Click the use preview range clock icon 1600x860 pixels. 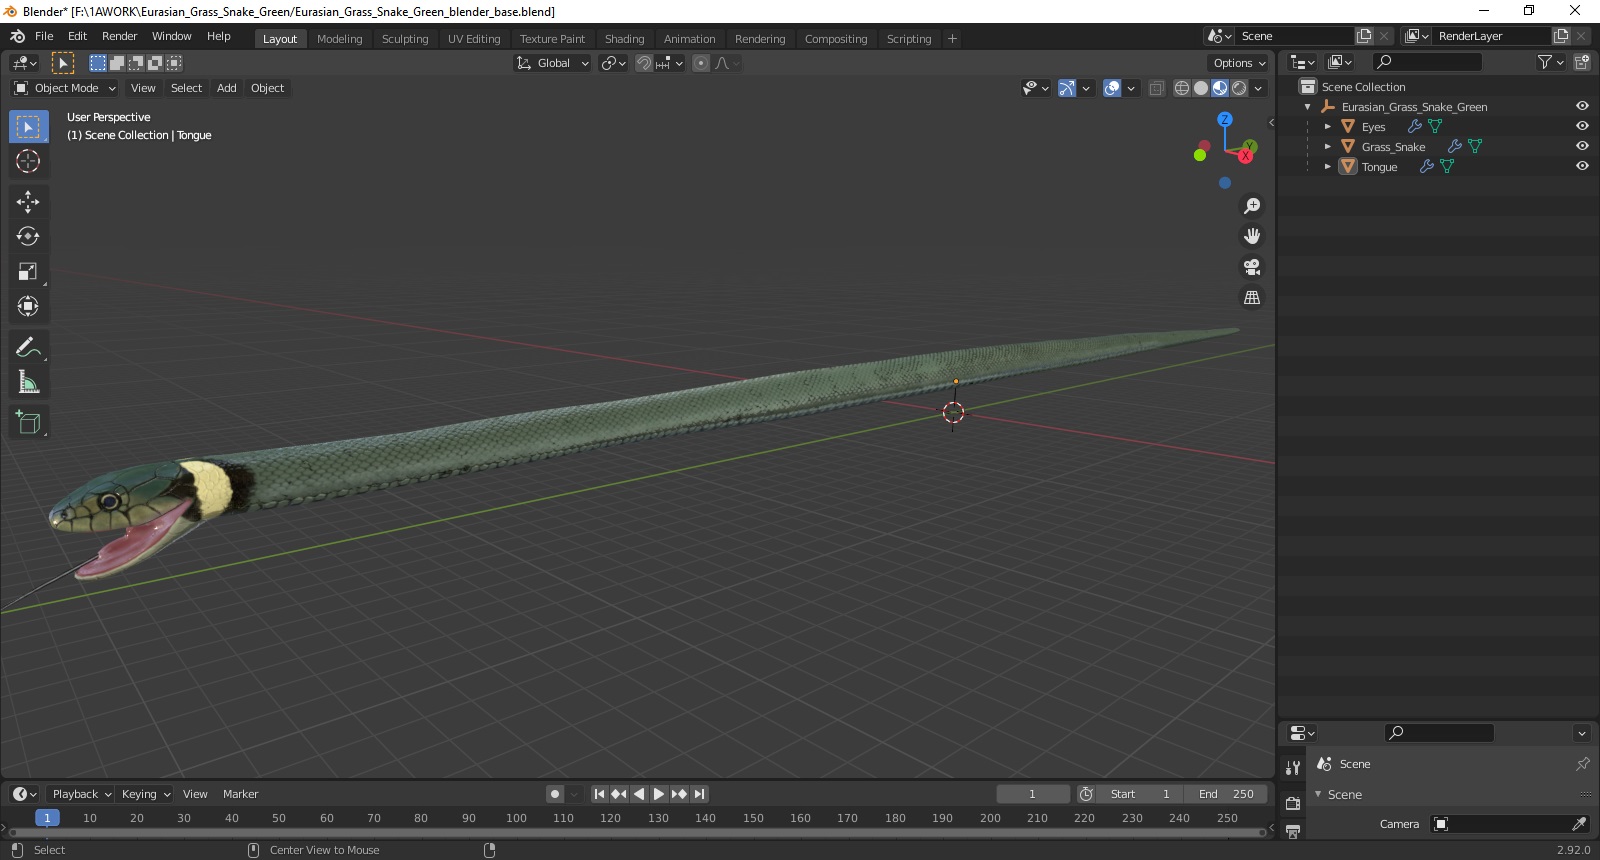pos(1086,794)
